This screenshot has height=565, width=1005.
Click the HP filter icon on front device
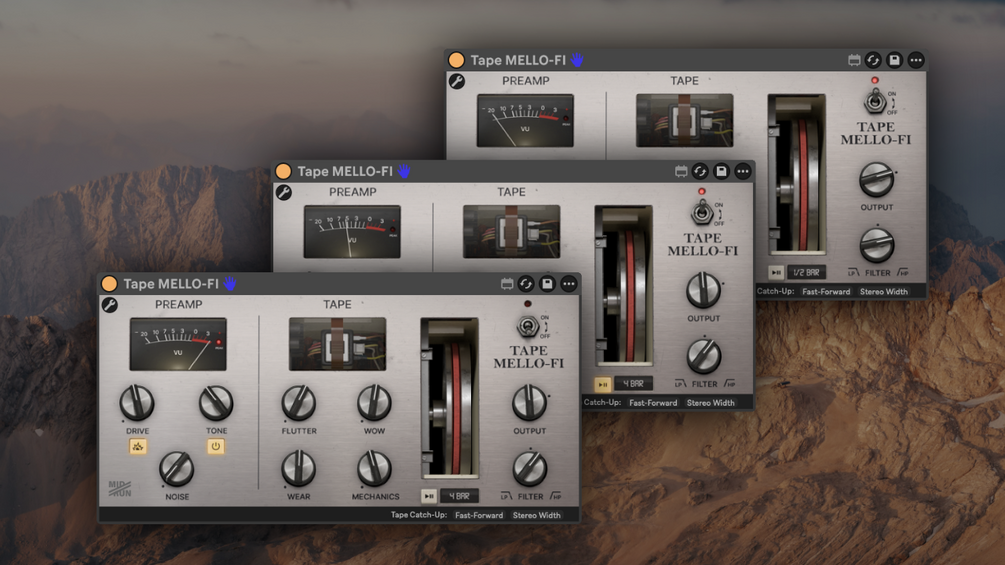(x=556, y=496)
